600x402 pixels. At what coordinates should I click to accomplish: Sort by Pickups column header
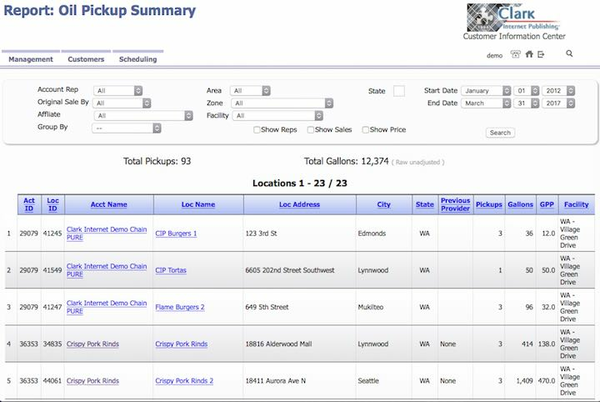tap(489, 205)
